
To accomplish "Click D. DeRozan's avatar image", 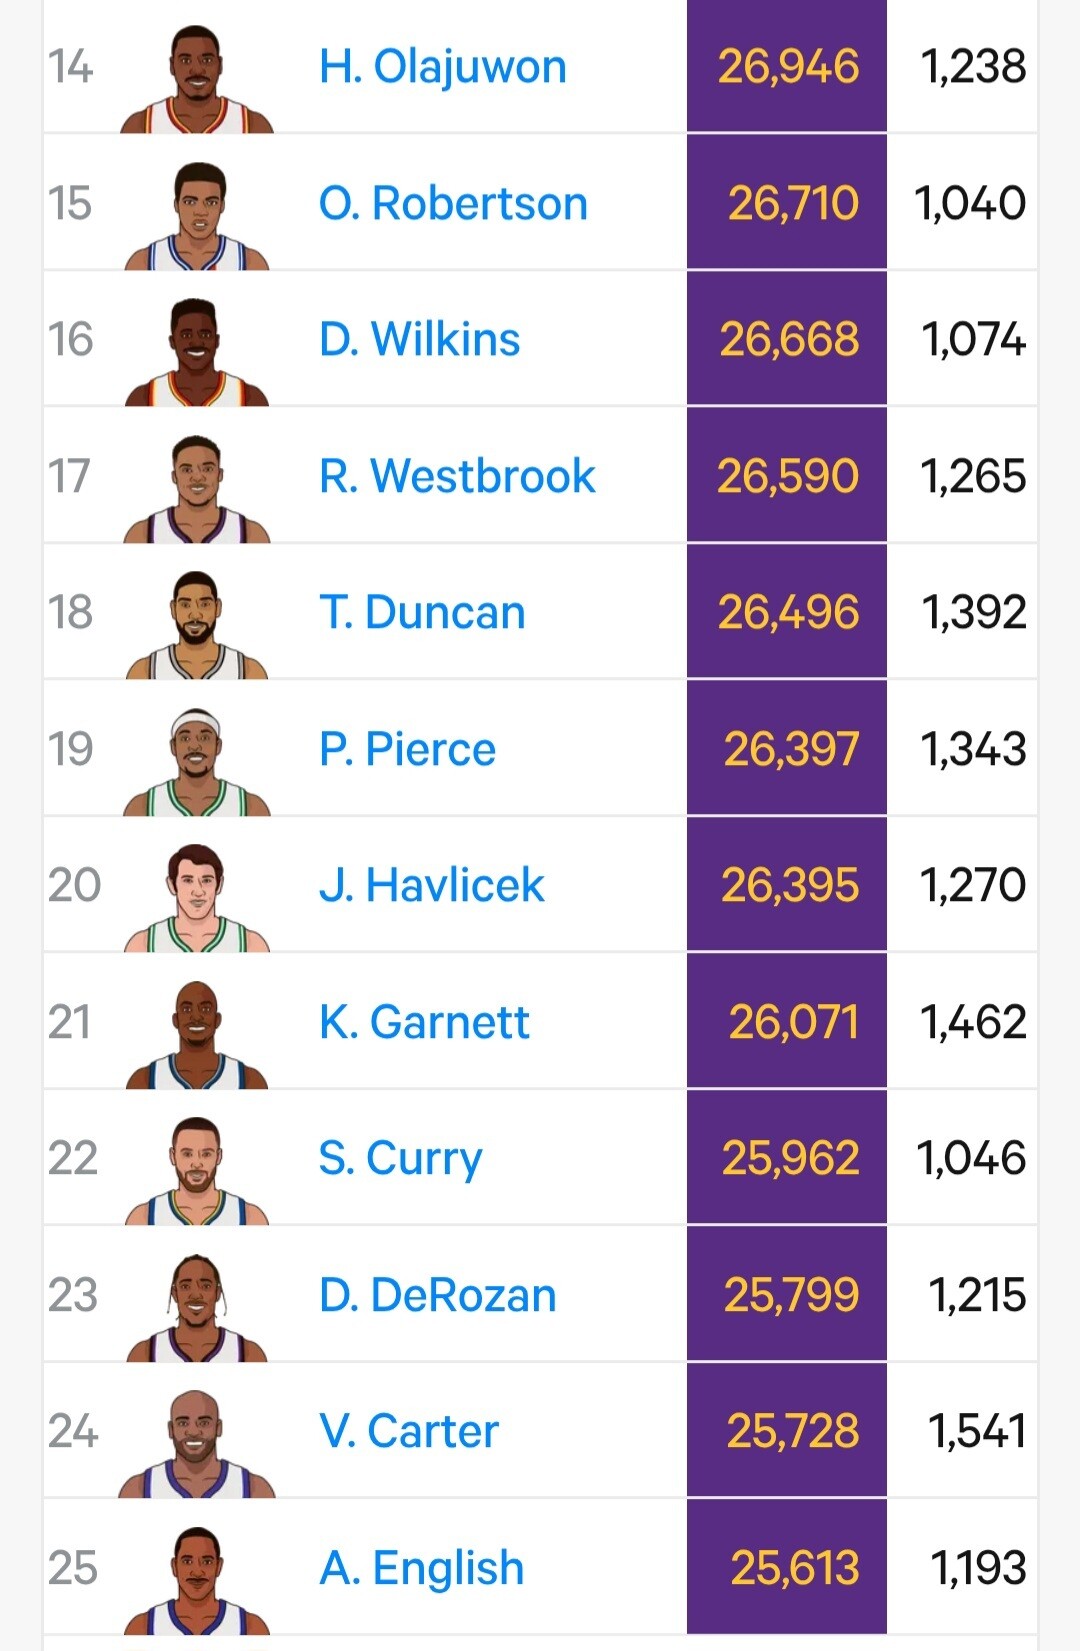I will click(197, 1308).
